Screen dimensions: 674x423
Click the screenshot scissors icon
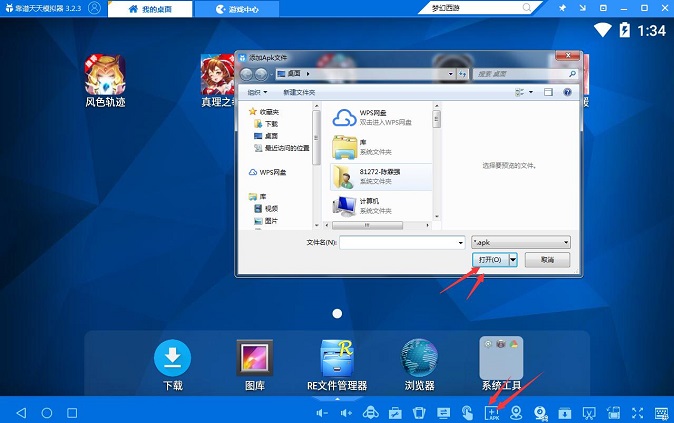point(589,413)
